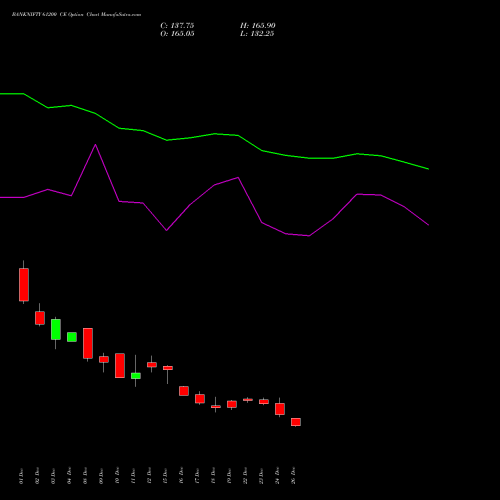This screenshot has height=500, width=500.
Task: Click the 24 Dec date axis label
Action: (277, 476)
